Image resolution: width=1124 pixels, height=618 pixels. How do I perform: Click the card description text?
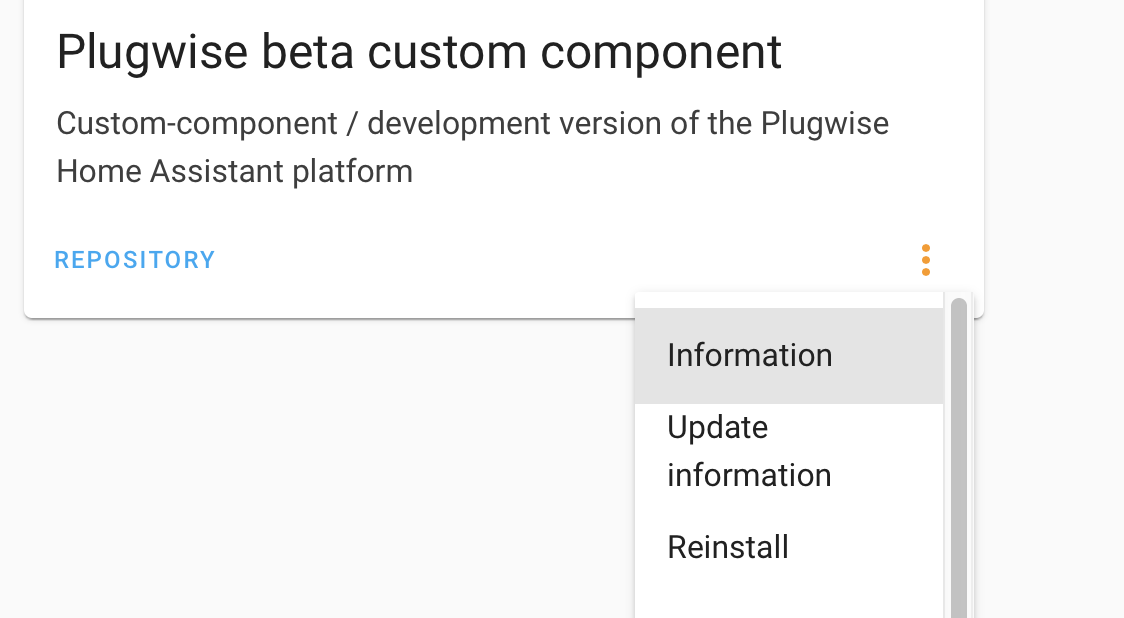[x=472, y=146]
